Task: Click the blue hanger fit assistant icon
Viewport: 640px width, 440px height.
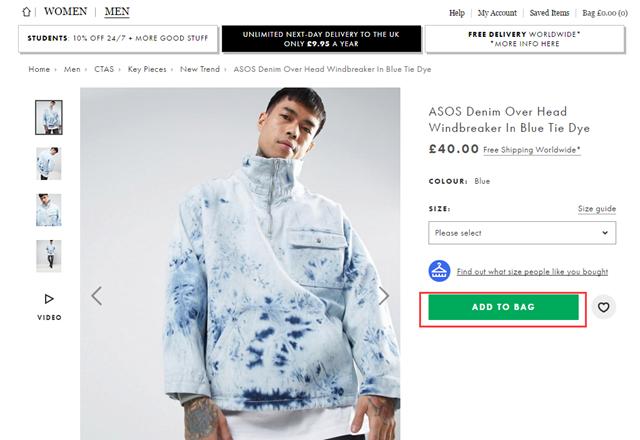Action: coord(438,271)
